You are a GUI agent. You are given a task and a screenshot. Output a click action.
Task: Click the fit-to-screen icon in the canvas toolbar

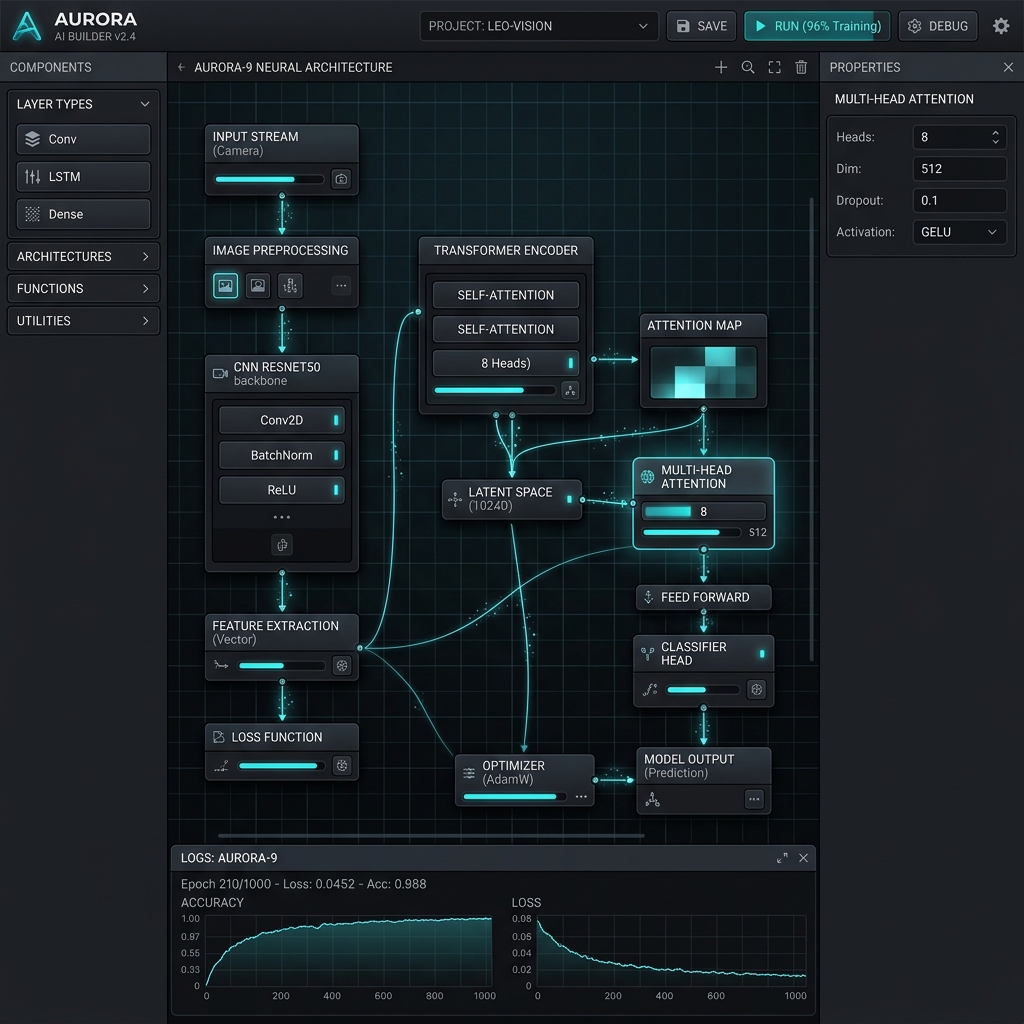(773, 67)
